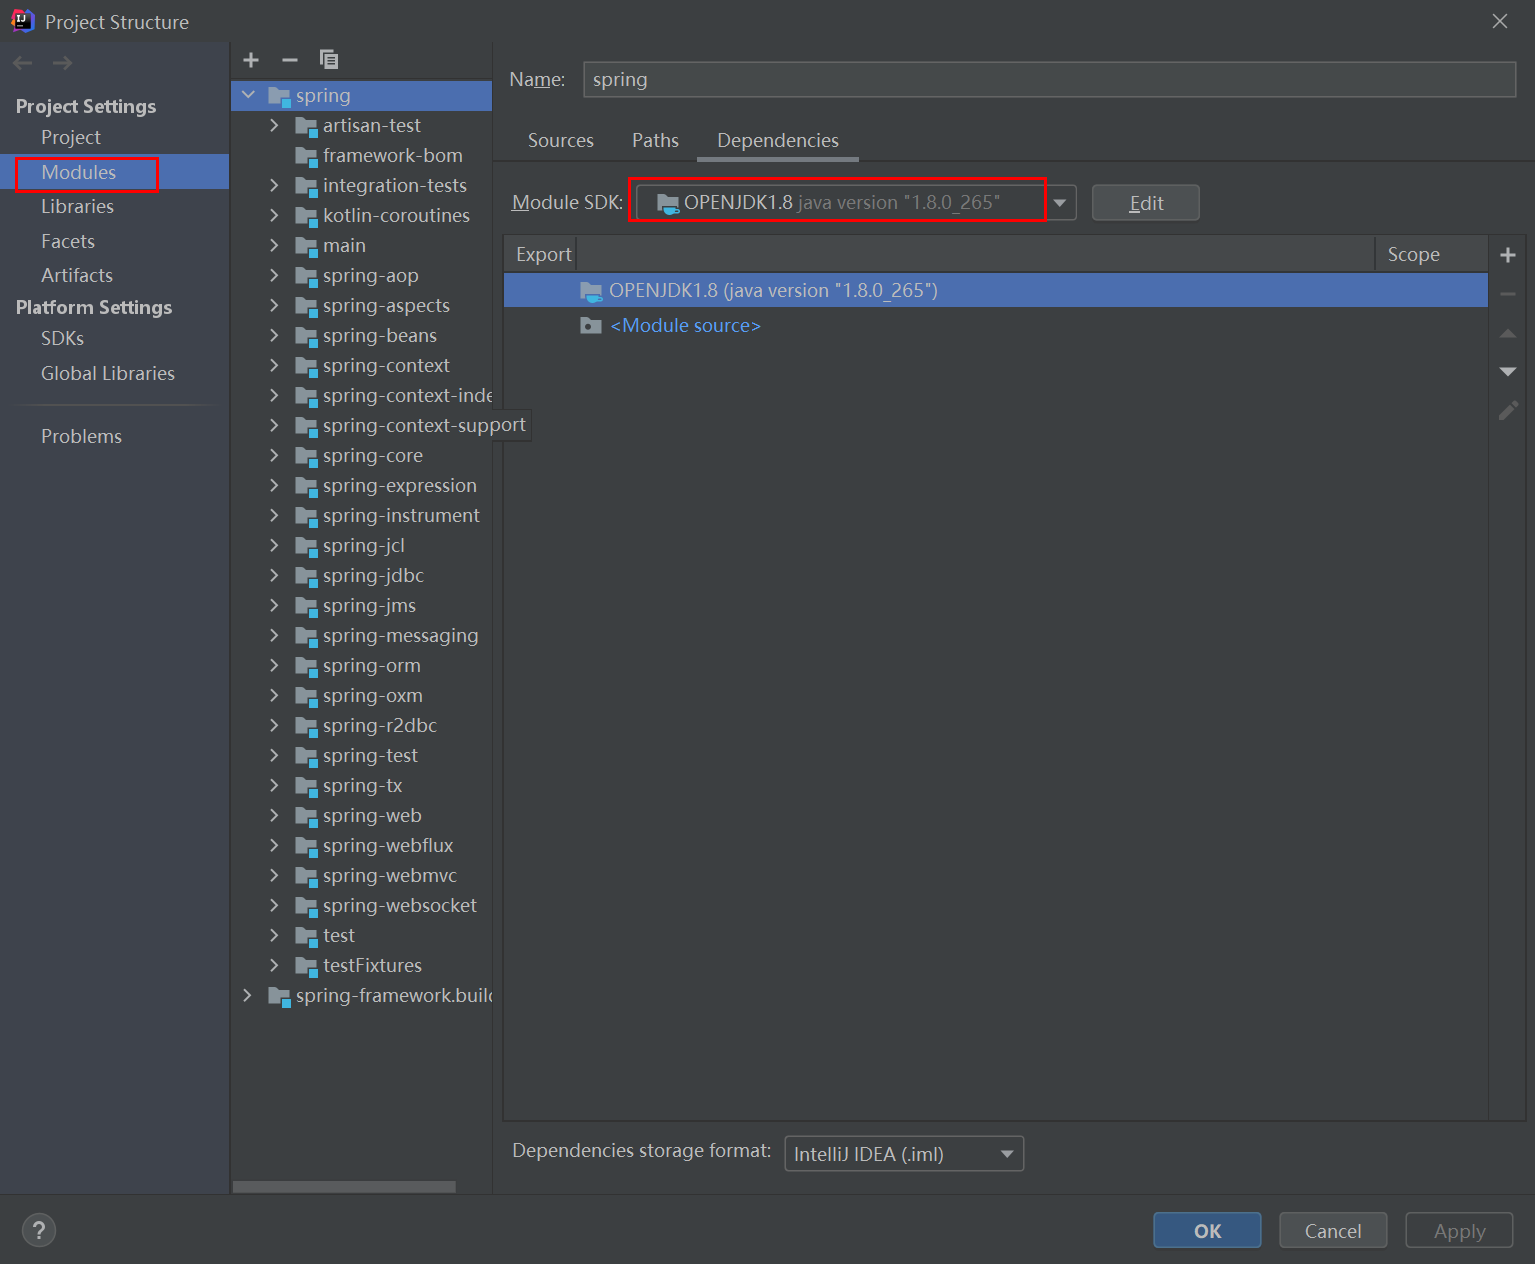The height and width of the screenshot is (1264, 1535).
Task: Click the Remove module minus icon
Action: coord(290,60)
